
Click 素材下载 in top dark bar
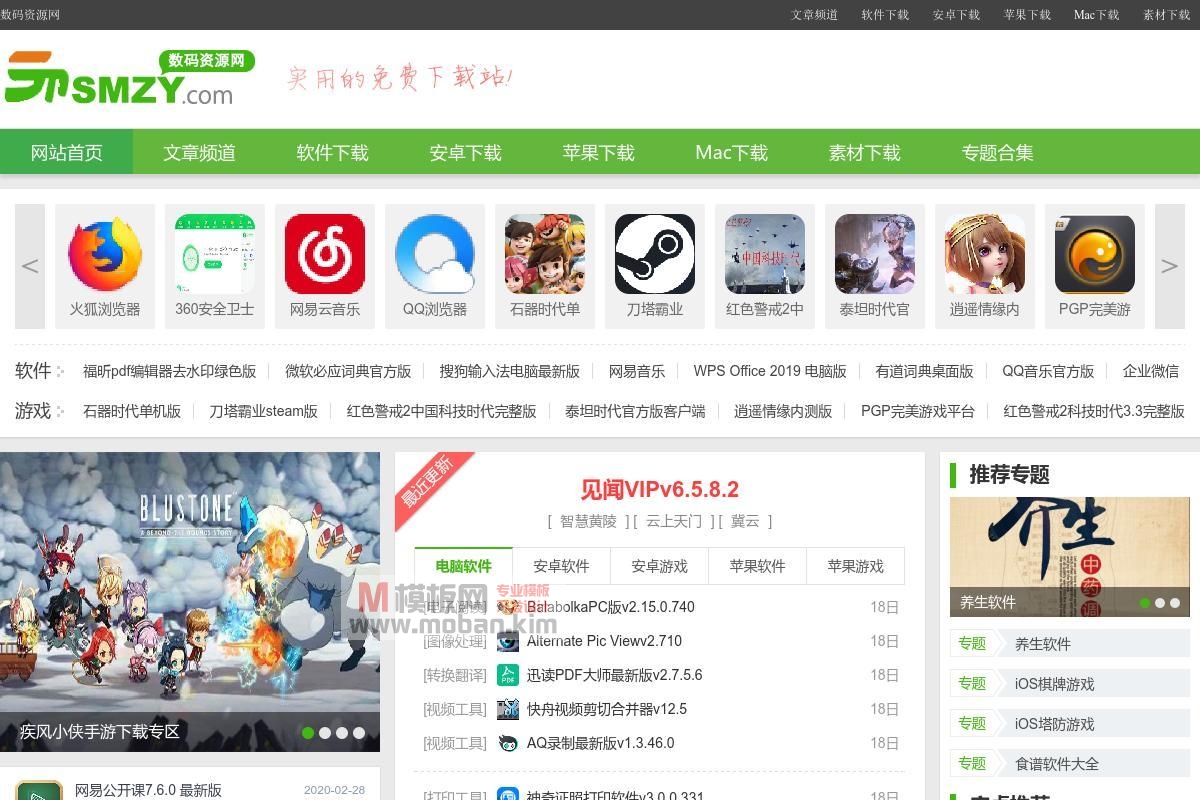(1166, 15)
